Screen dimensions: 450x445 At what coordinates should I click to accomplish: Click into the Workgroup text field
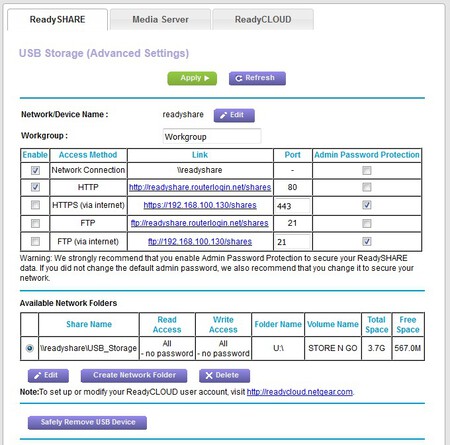[x=212, y=136]
